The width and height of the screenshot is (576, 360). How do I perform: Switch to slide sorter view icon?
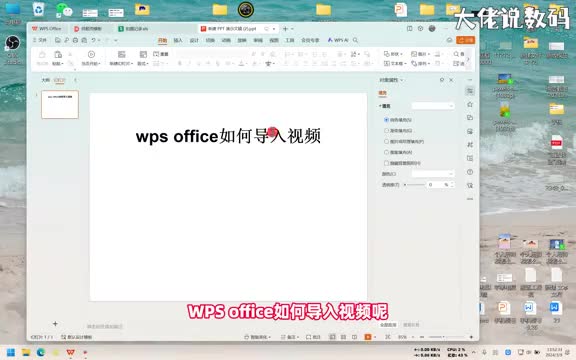tap(343, 337)
